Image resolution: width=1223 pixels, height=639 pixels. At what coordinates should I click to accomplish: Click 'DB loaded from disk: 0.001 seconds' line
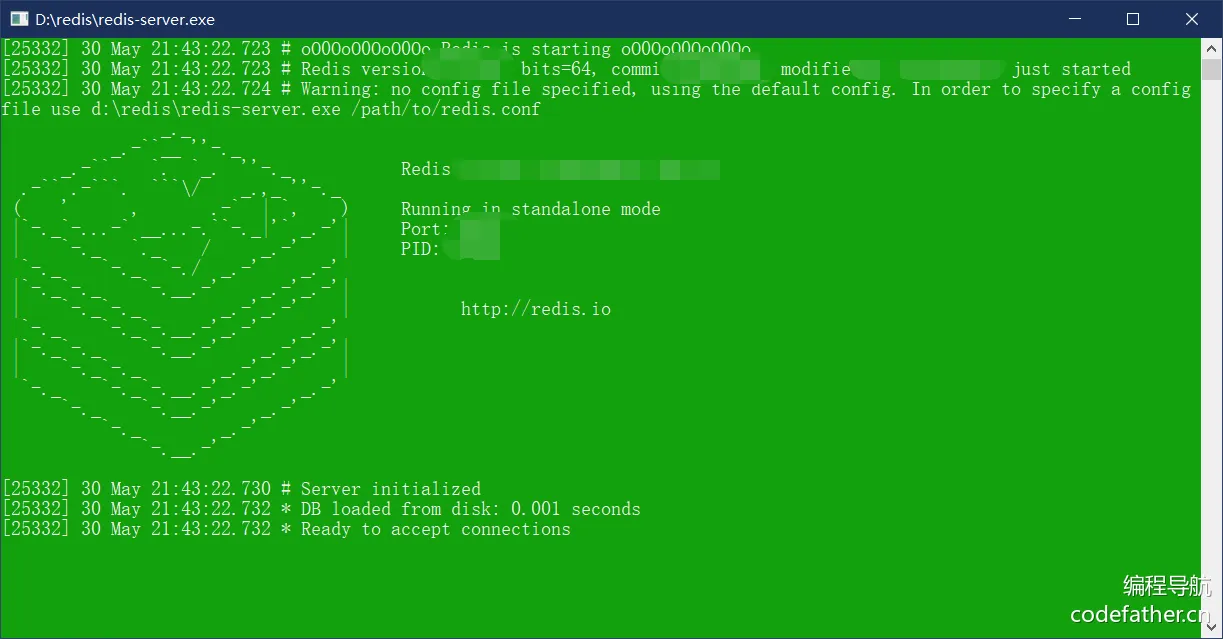click(321, 509)
